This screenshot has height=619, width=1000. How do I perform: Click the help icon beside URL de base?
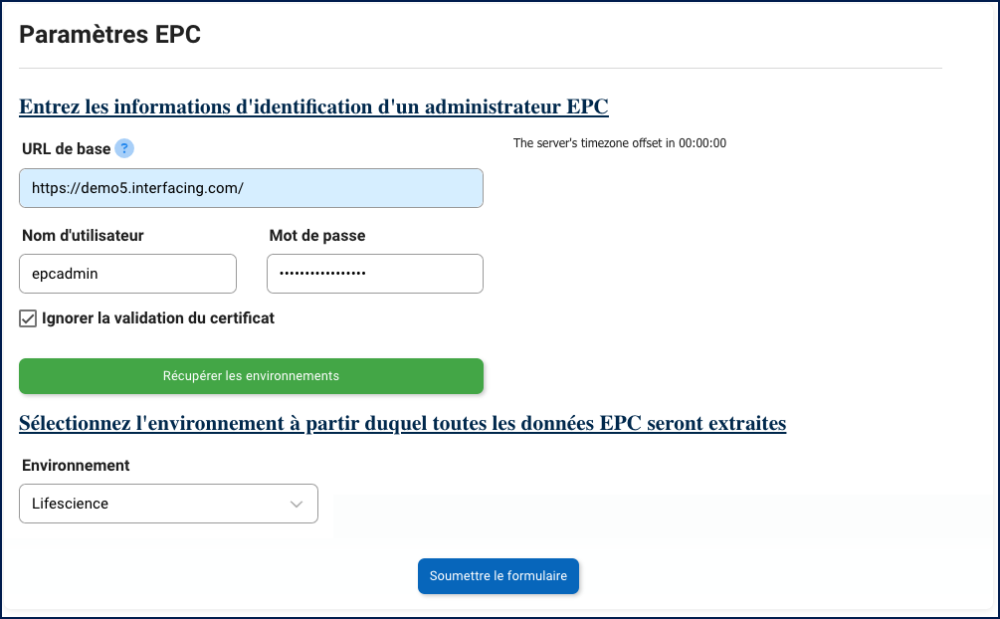(x=124, y=149)
